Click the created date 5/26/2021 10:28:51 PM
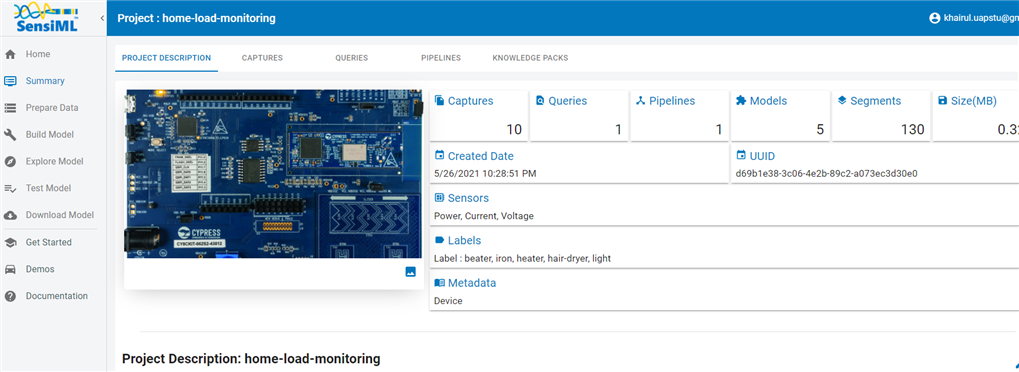This screenshot has width=1019, height=372. coord(485,174)
